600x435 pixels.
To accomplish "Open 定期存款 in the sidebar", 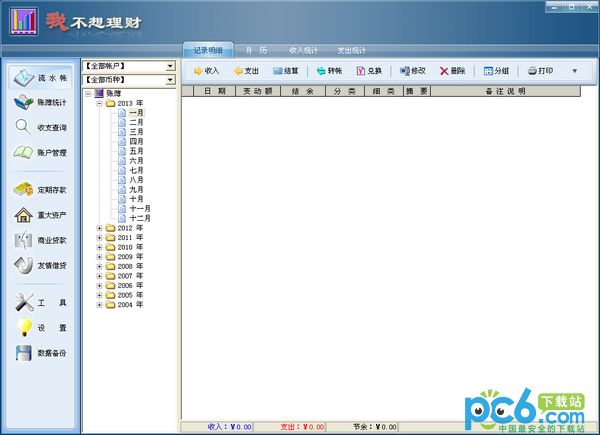I will (x=40, y=189).
